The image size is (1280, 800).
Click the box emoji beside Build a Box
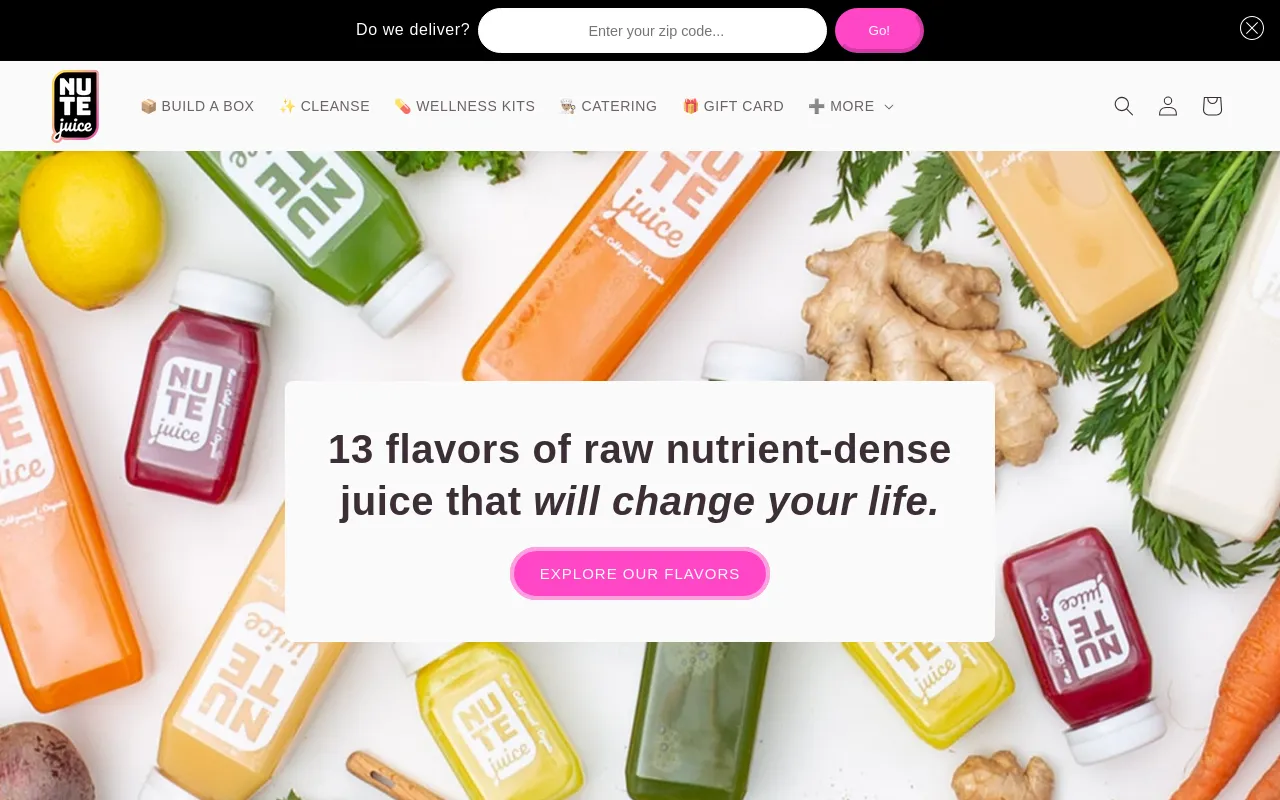[x=148, y=106]
